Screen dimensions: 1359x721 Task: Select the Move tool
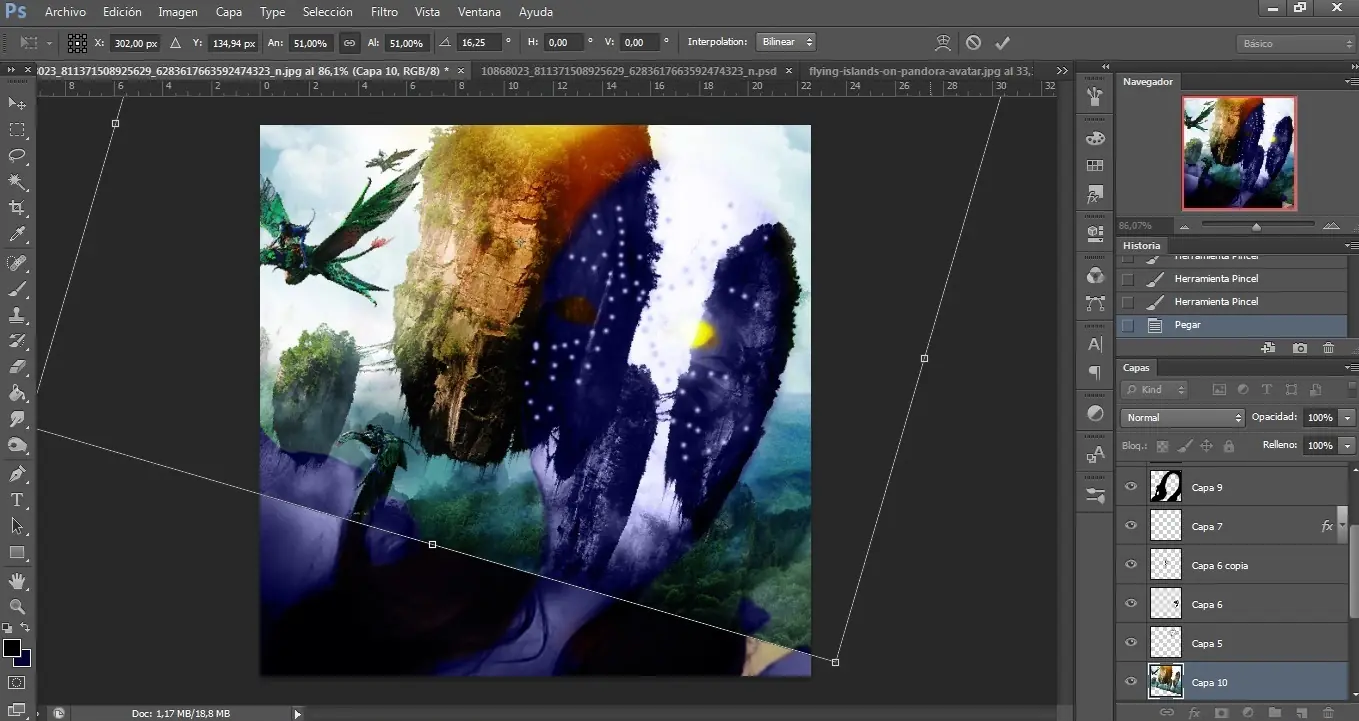click(17, 103)
